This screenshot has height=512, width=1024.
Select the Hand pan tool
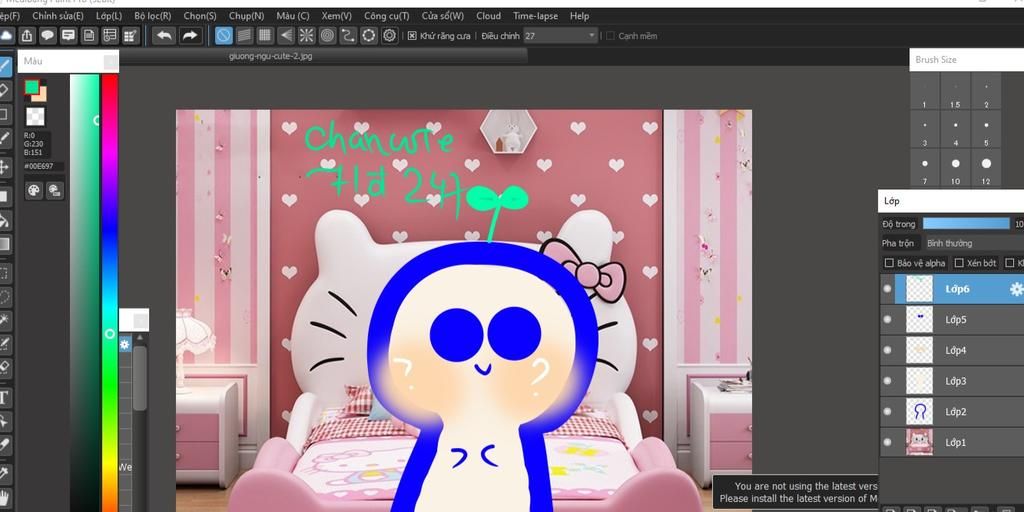point(4,497)
